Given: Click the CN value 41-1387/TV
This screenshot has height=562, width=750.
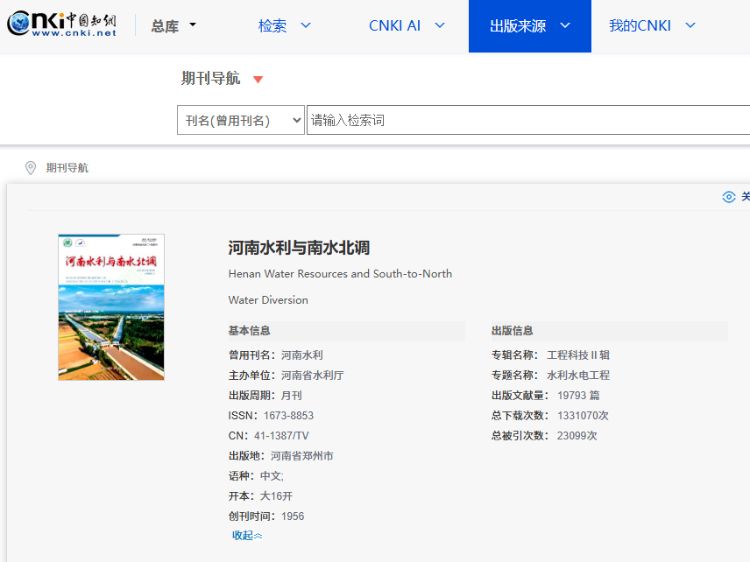Looking at the screenshot, I should 281,435.
